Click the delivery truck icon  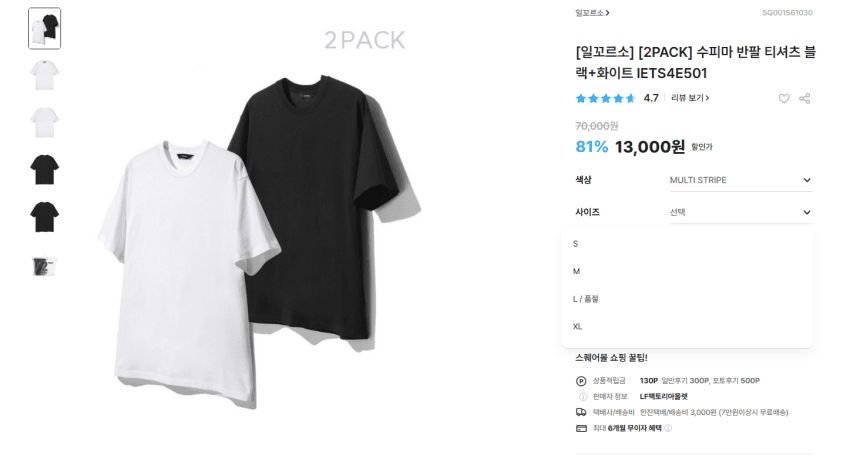click(x=581, y=412)
